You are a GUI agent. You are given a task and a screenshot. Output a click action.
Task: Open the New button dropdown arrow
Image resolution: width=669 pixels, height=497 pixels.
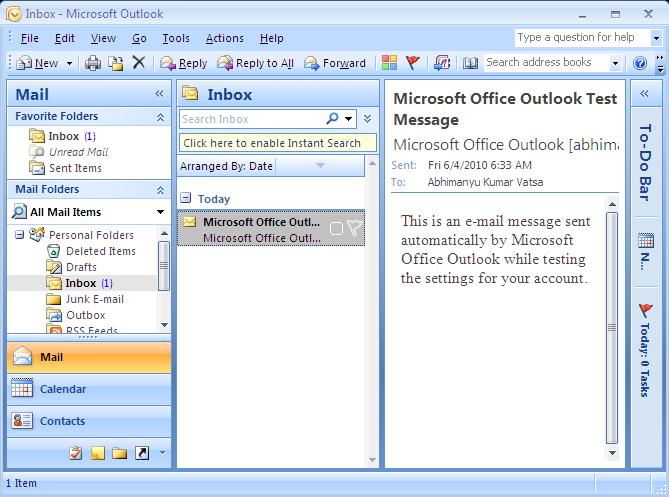69,64
